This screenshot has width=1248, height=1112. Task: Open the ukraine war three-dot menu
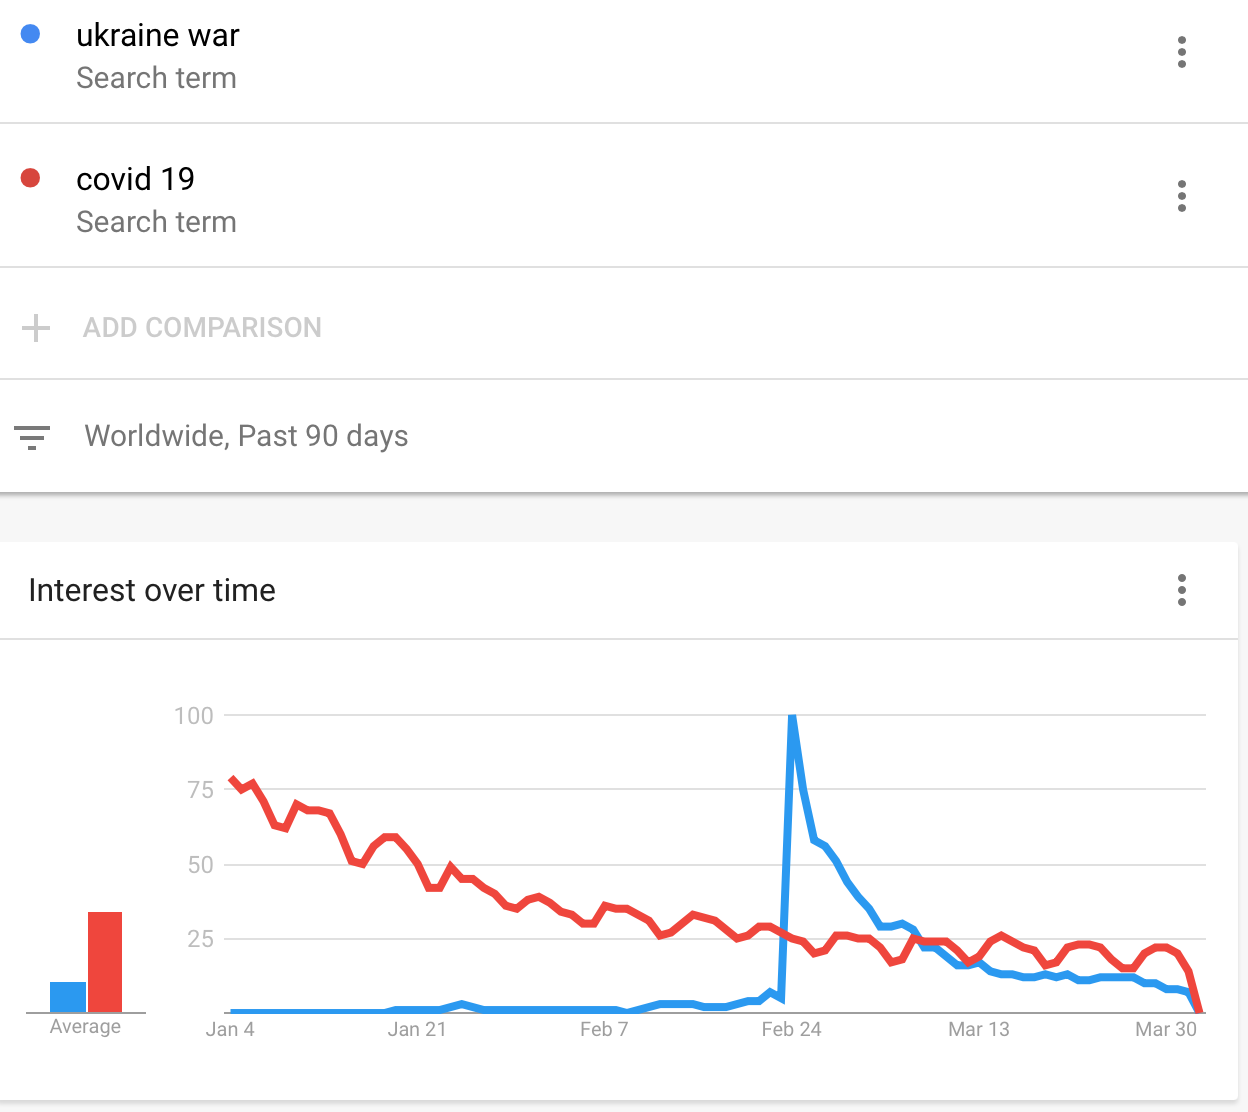coord(1182,52)
